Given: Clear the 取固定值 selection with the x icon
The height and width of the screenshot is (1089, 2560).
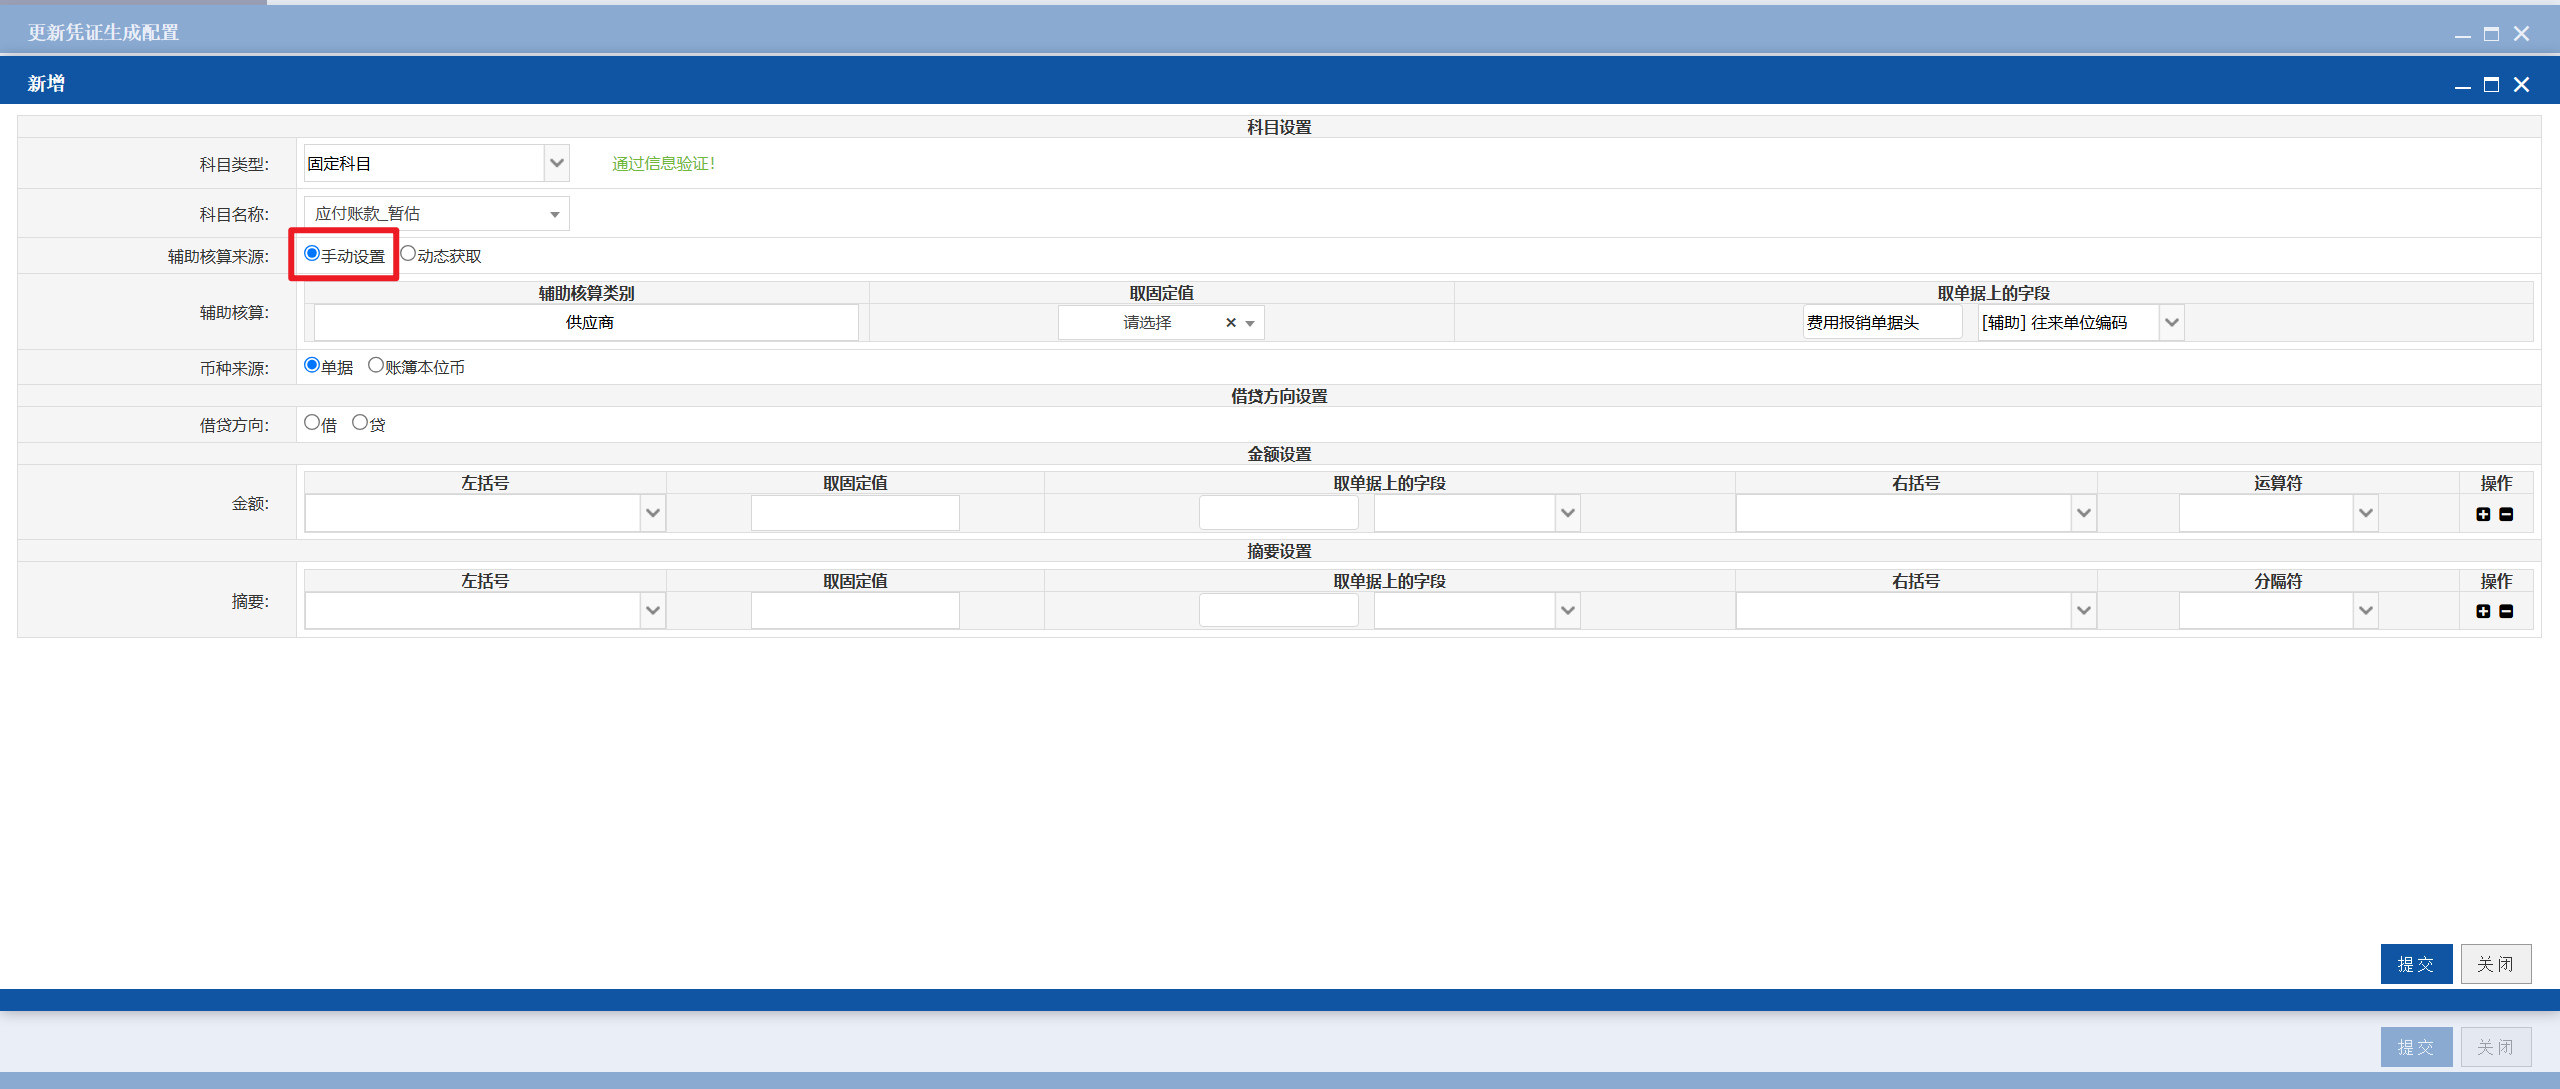Looking at the screenshot, I should pyautogui.click(x=1231, y=323).
